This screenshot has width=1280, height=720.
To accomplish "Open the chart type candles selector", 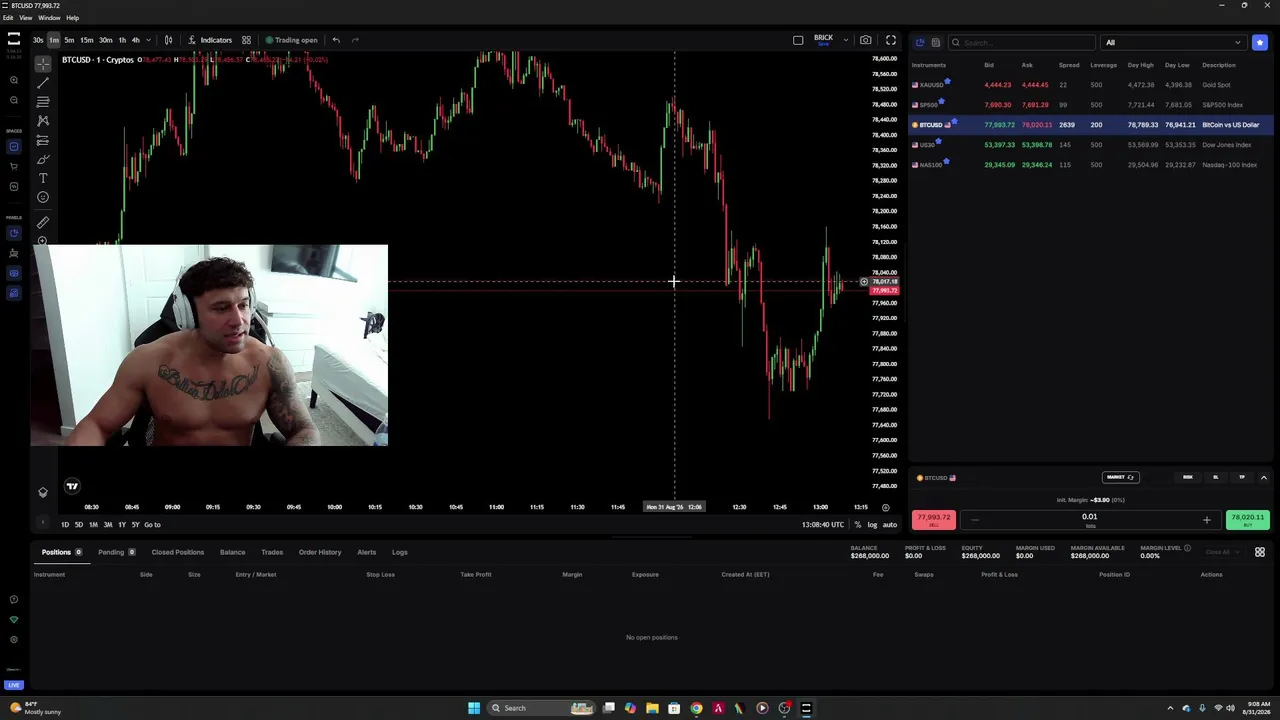I will [168, 40].
